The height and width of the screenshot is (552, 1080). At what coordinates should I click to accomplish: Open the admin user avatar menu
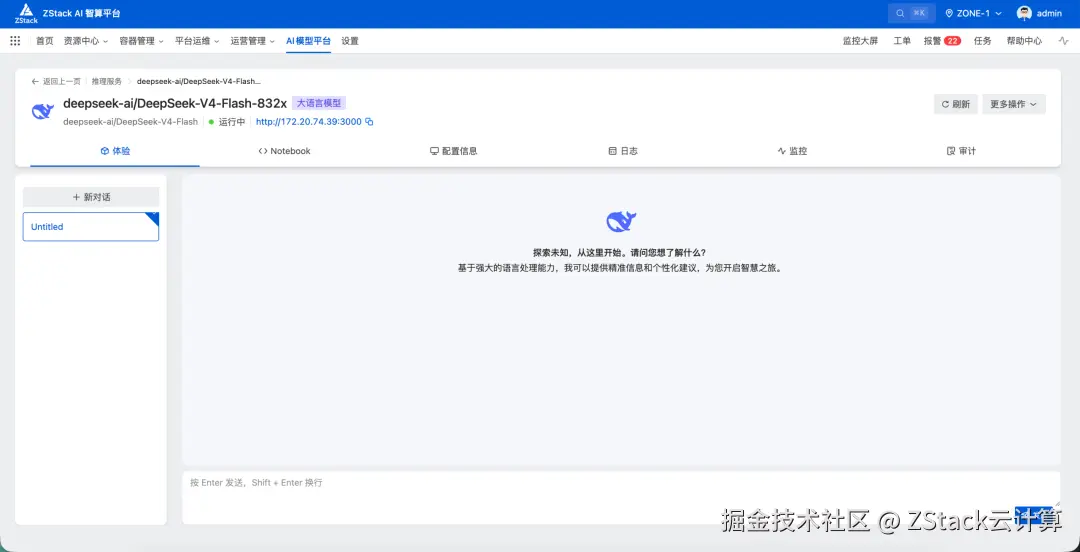[1024, 13]
